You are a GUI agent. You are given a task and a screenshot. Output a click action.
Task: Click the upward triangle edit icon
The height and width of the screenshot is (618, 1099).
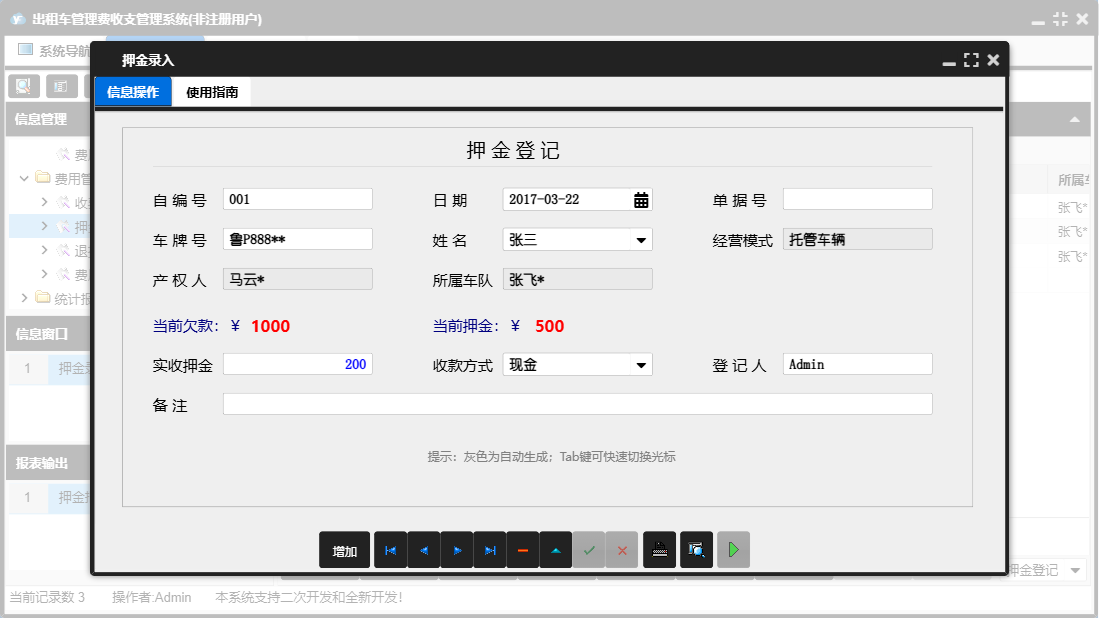556,549
